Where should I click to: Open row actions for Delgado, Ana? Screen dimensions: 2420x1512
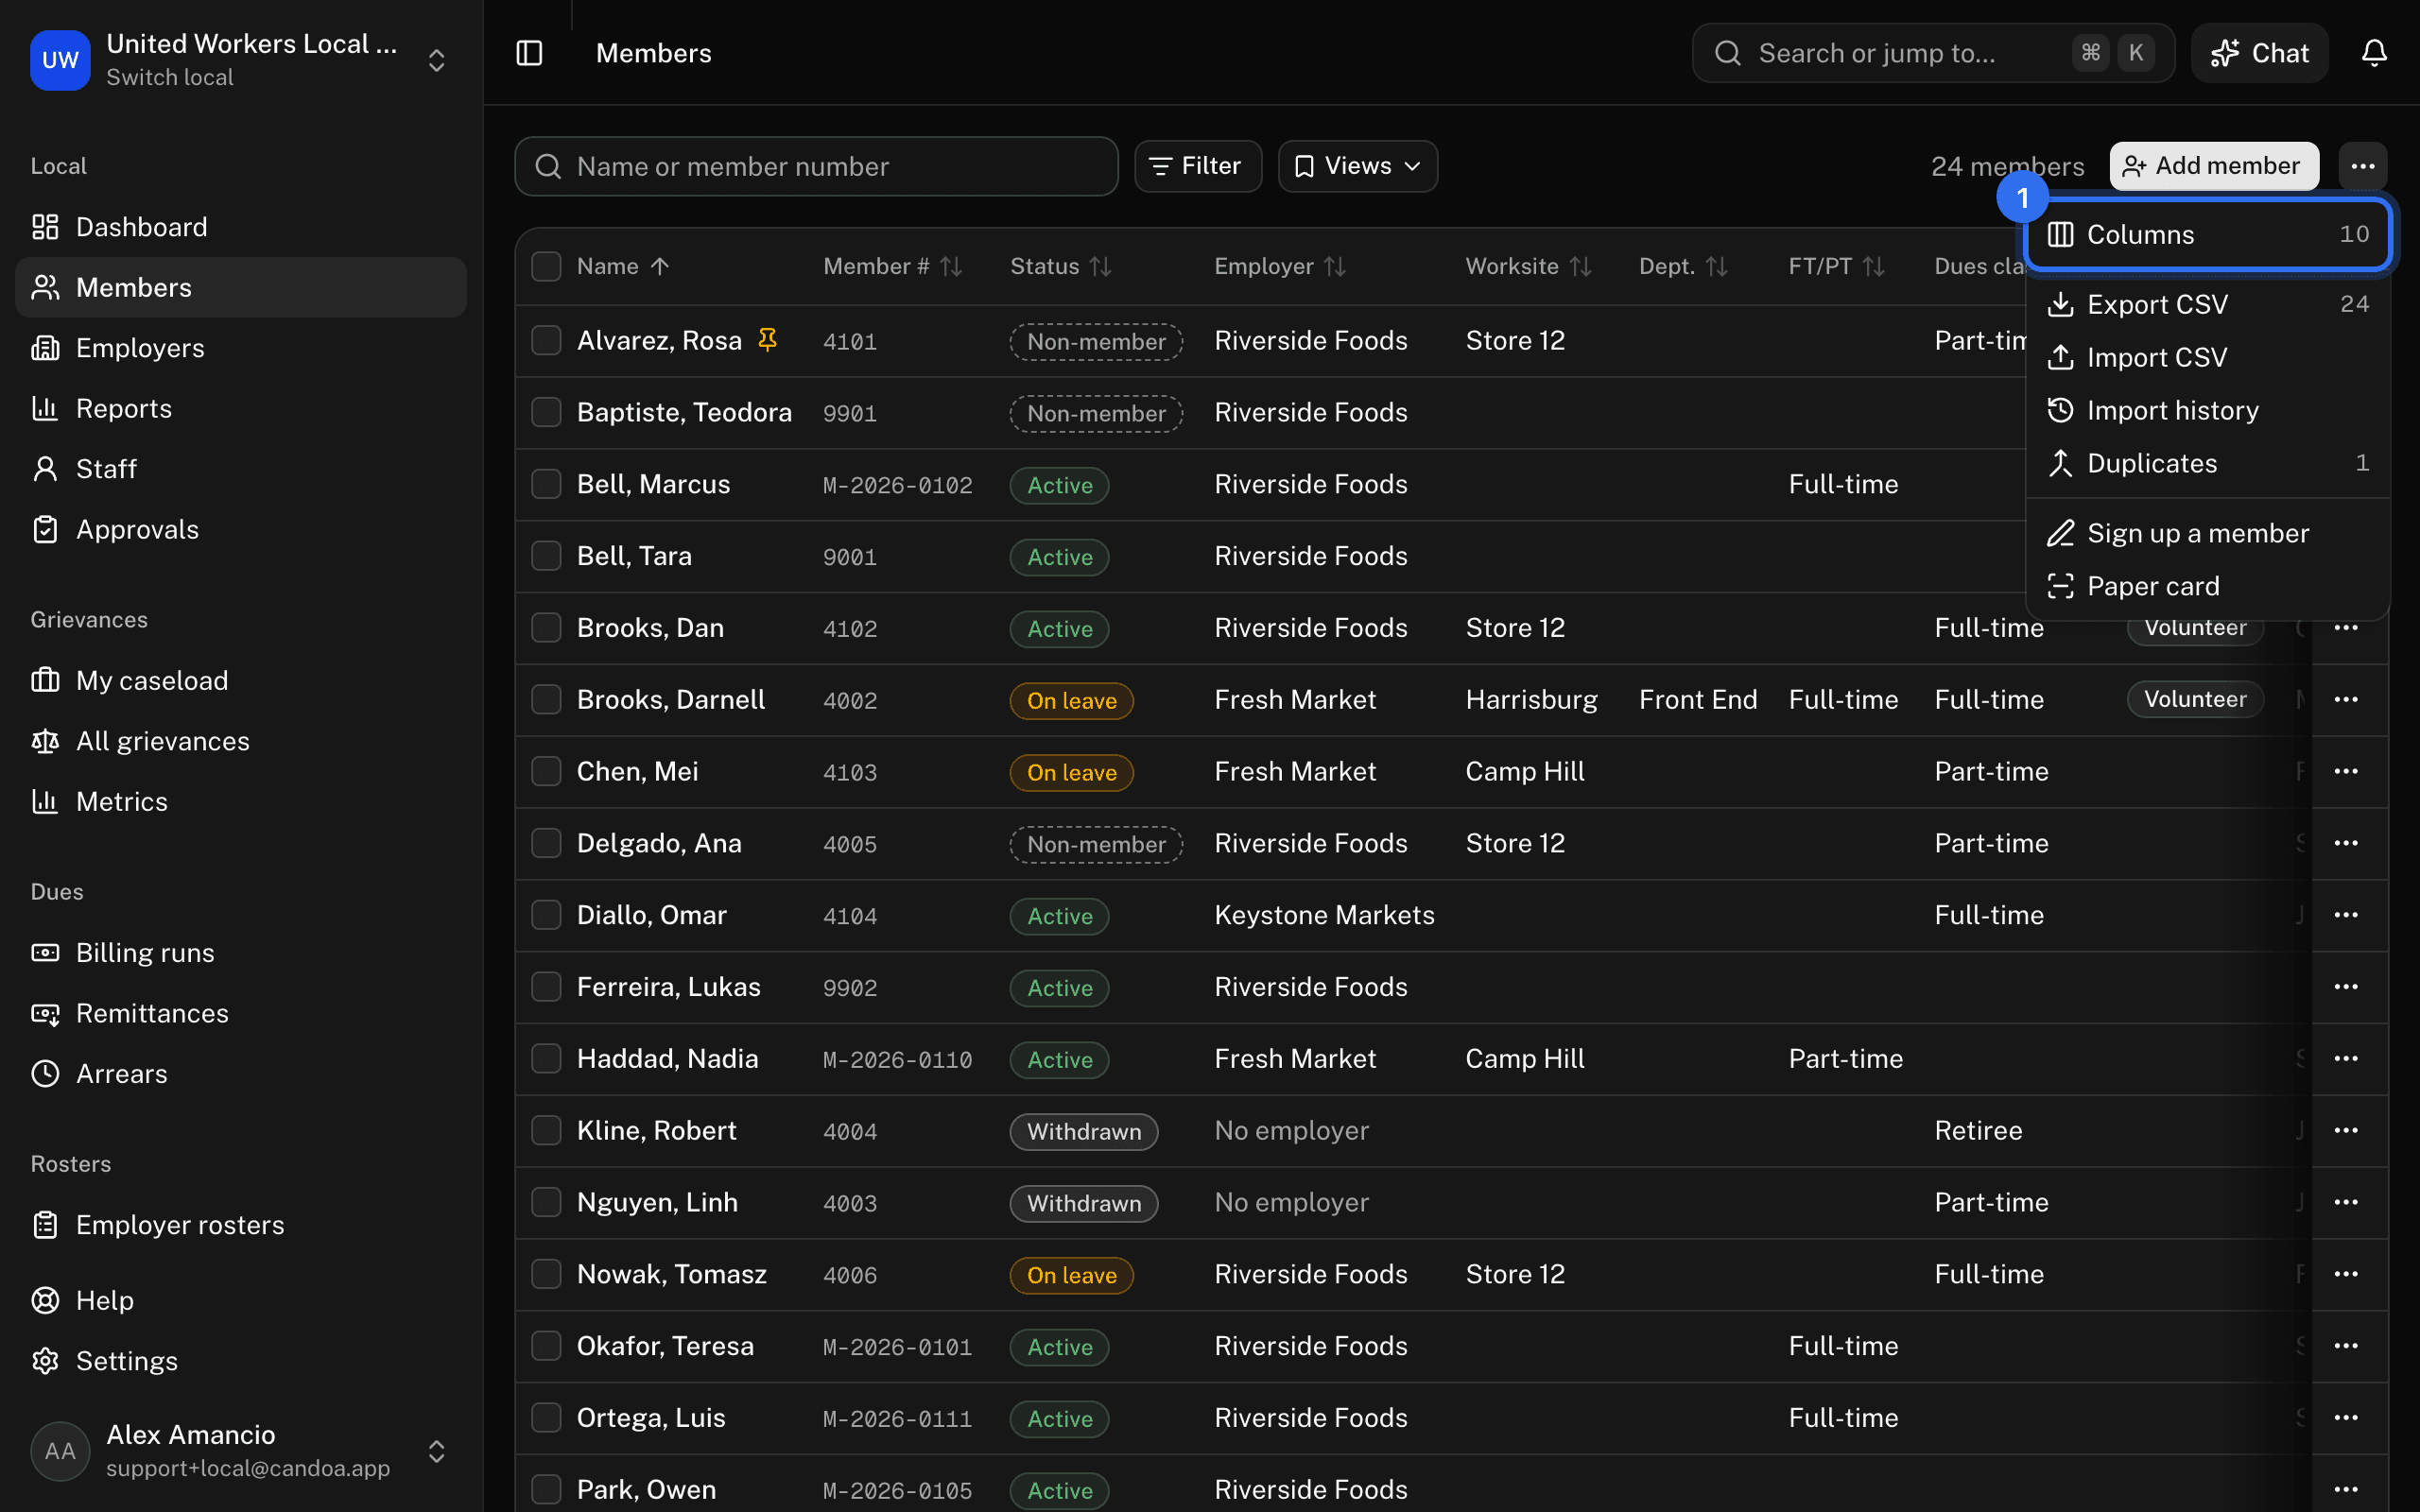(2346, 844)
